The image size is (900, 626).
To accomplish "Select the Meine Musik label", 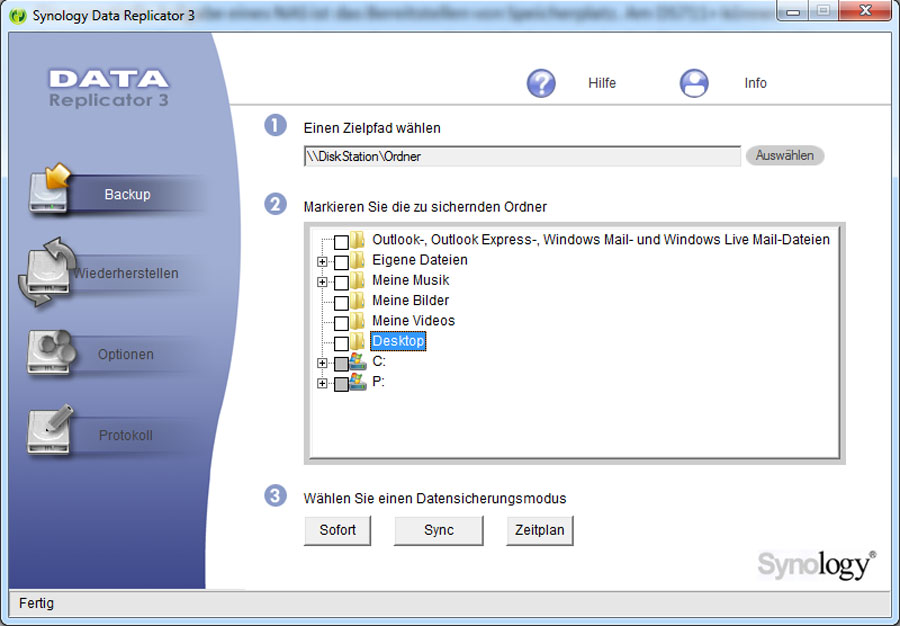I will coord(410,280).
